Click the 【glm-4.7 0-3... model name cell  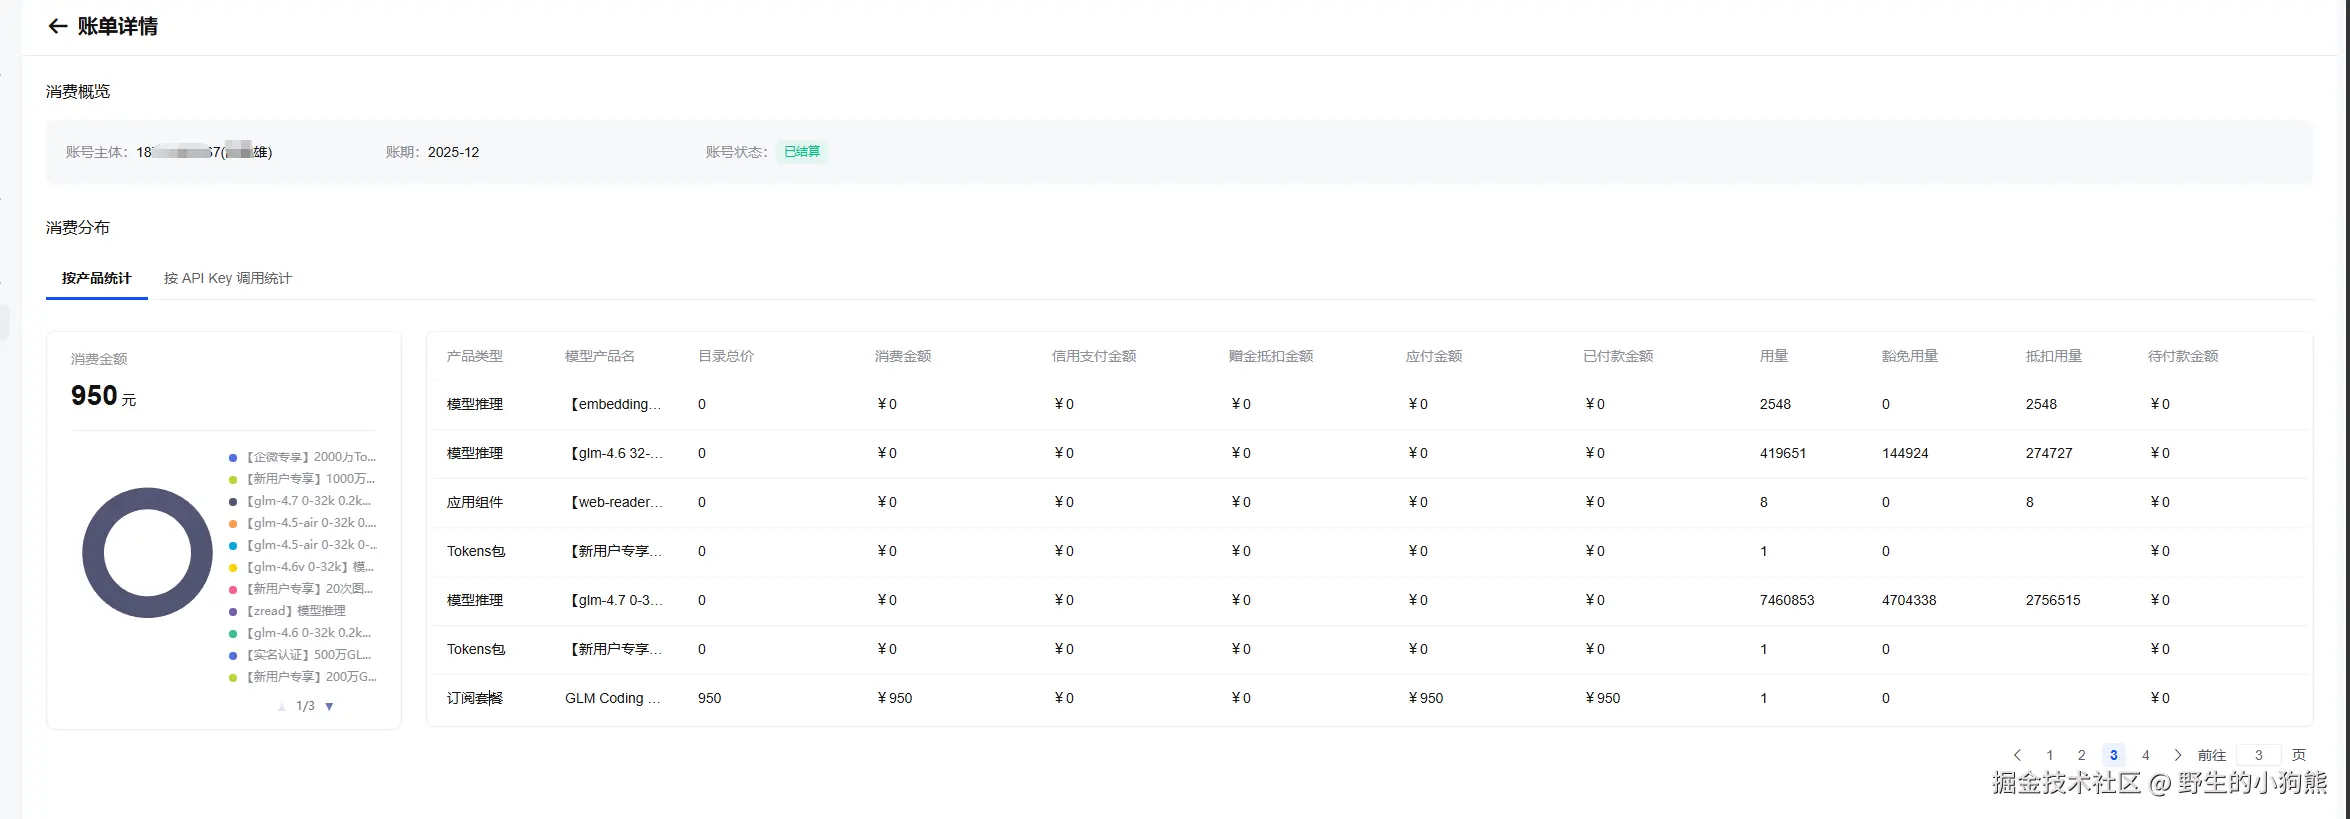[615, 600]
